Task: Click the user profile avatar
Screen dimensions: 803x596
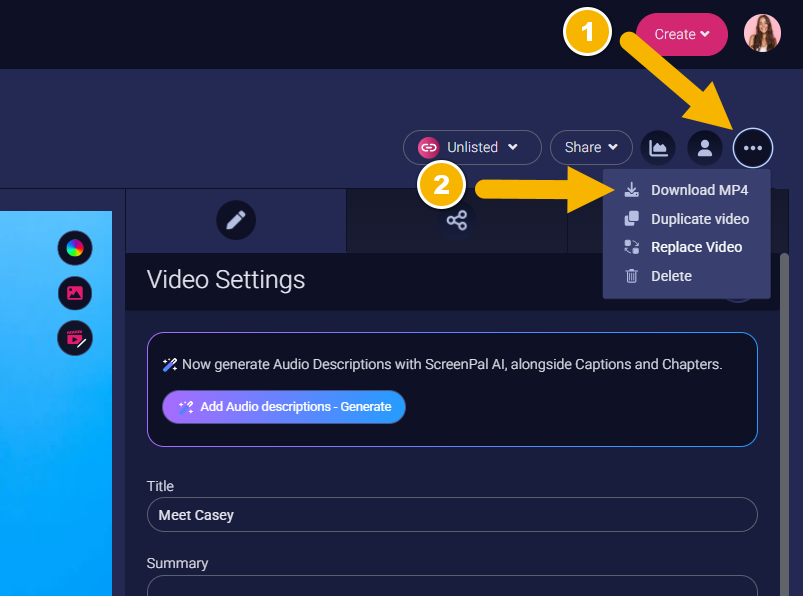Action: 762,33
